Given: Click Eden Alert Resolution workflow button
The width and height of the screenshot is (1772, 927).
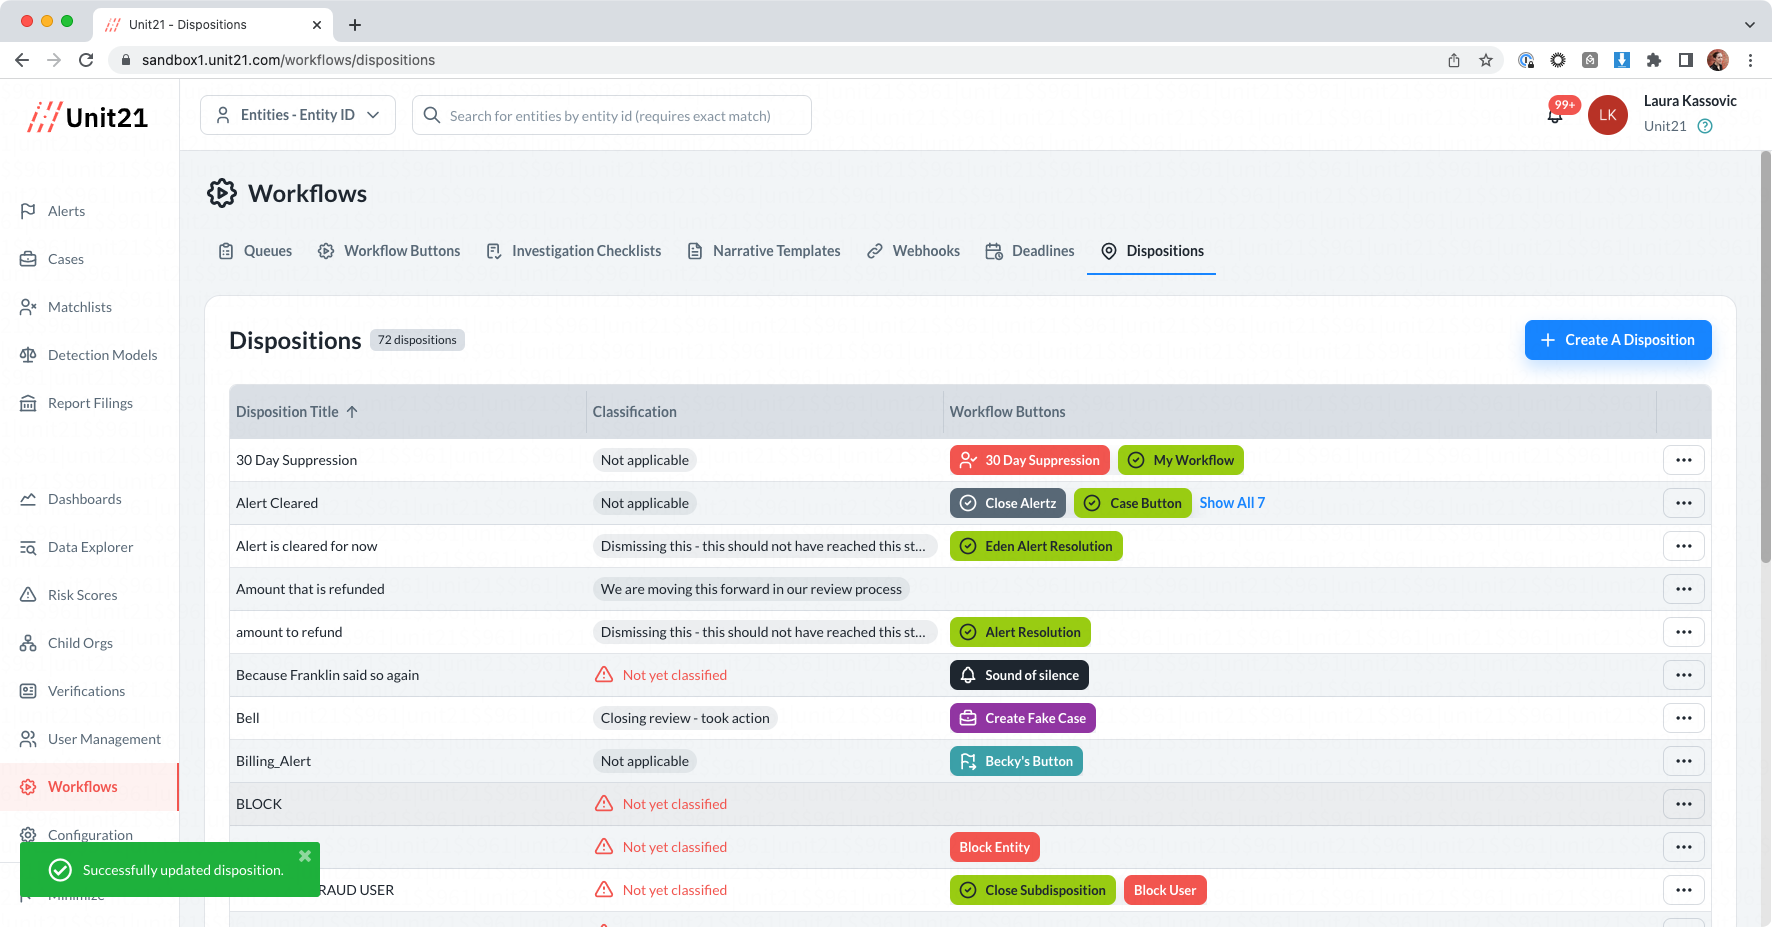Looking at the screenshot, I should click(x=1036, y=546).
